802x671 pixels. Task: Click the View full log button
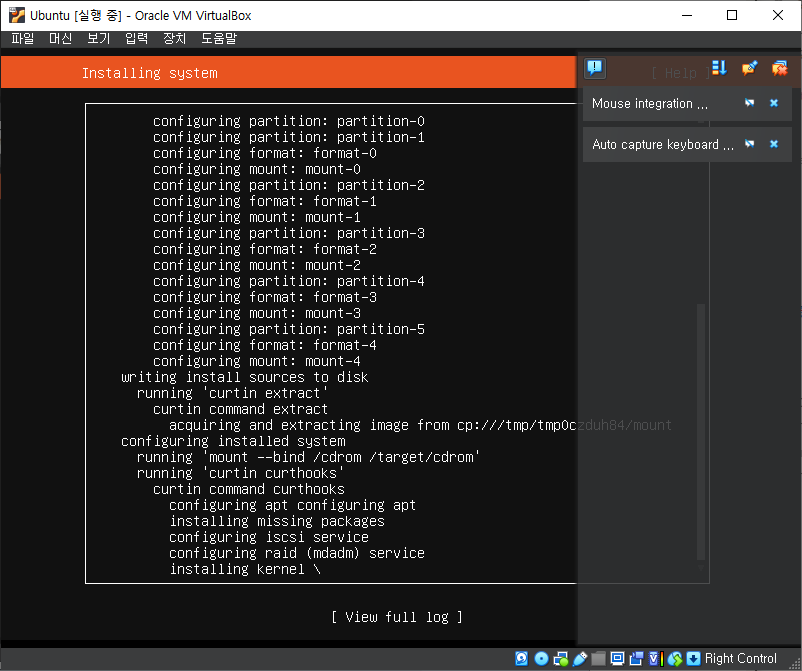(397, 617)
